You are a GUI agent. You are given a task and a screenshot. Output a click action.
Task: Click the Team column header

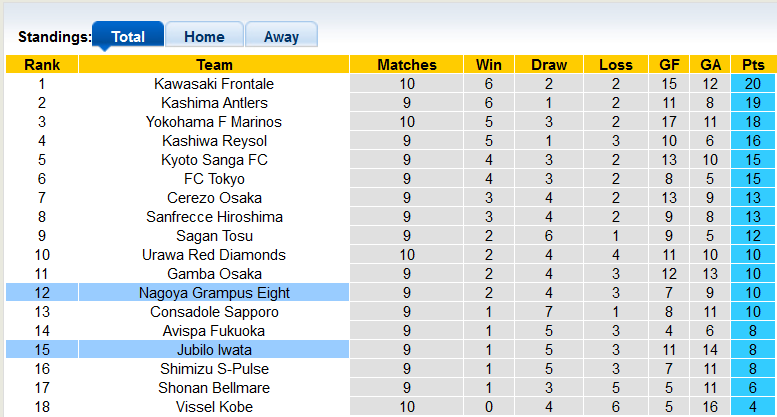pyautogui.click(x=214, y=65)
